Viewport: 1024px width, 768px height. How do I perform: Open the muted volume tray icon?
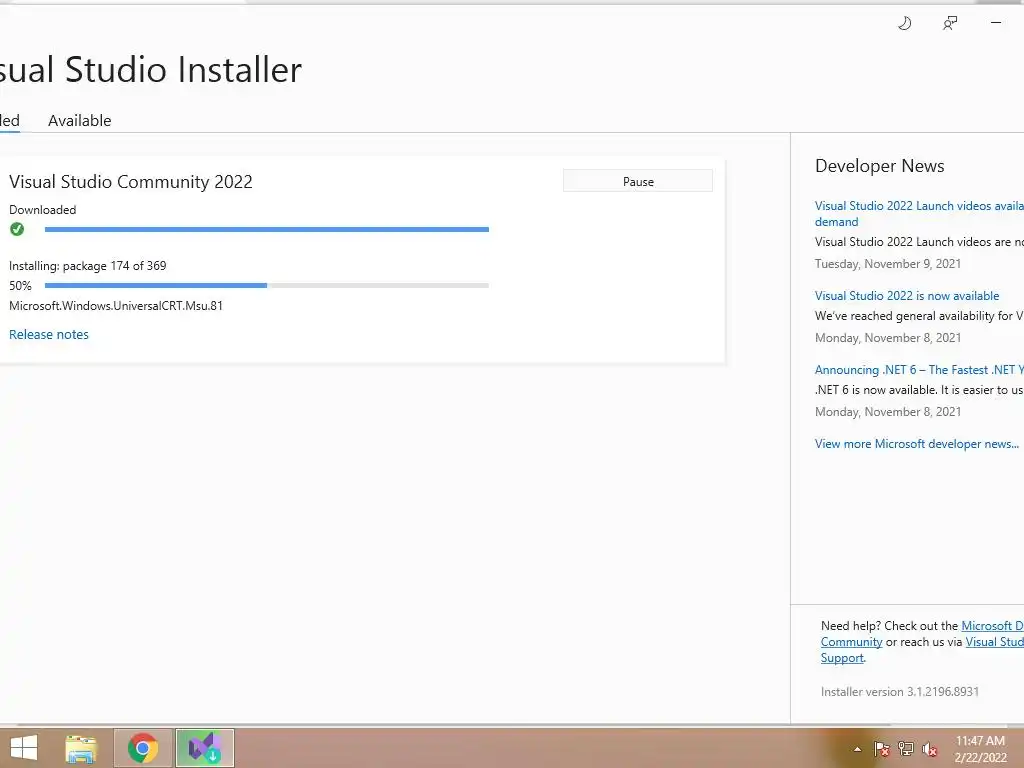pos(930,749)
